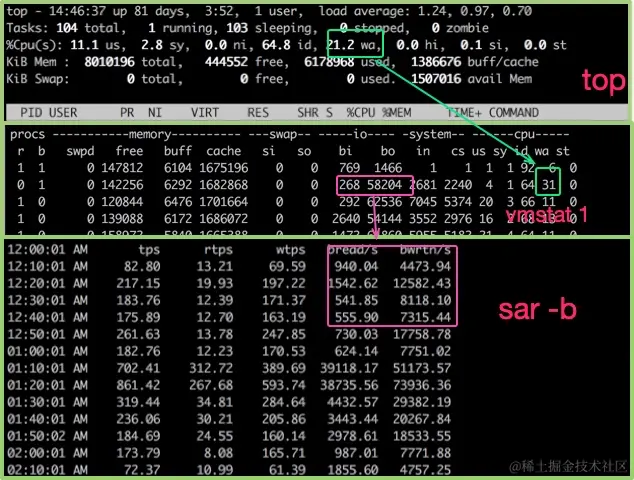Select free memory value 444552
Screen dimensions: 634x480
click(226, 62)
